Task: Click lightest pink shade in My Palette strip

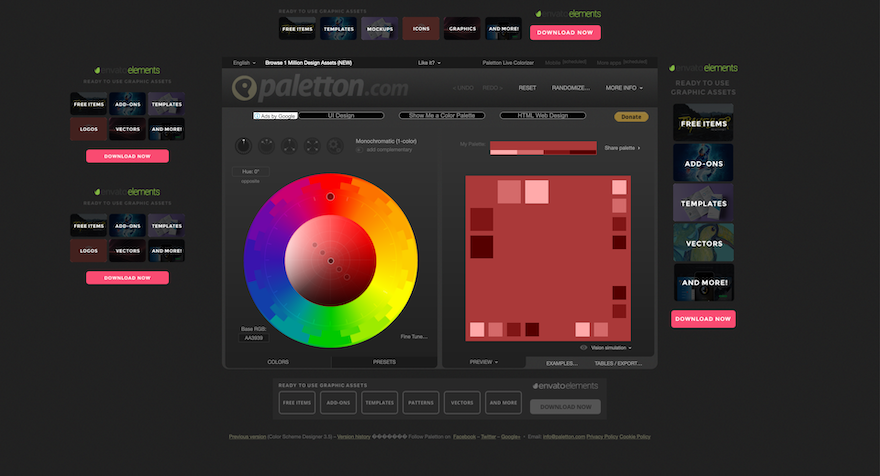Action: click(503, 152)
